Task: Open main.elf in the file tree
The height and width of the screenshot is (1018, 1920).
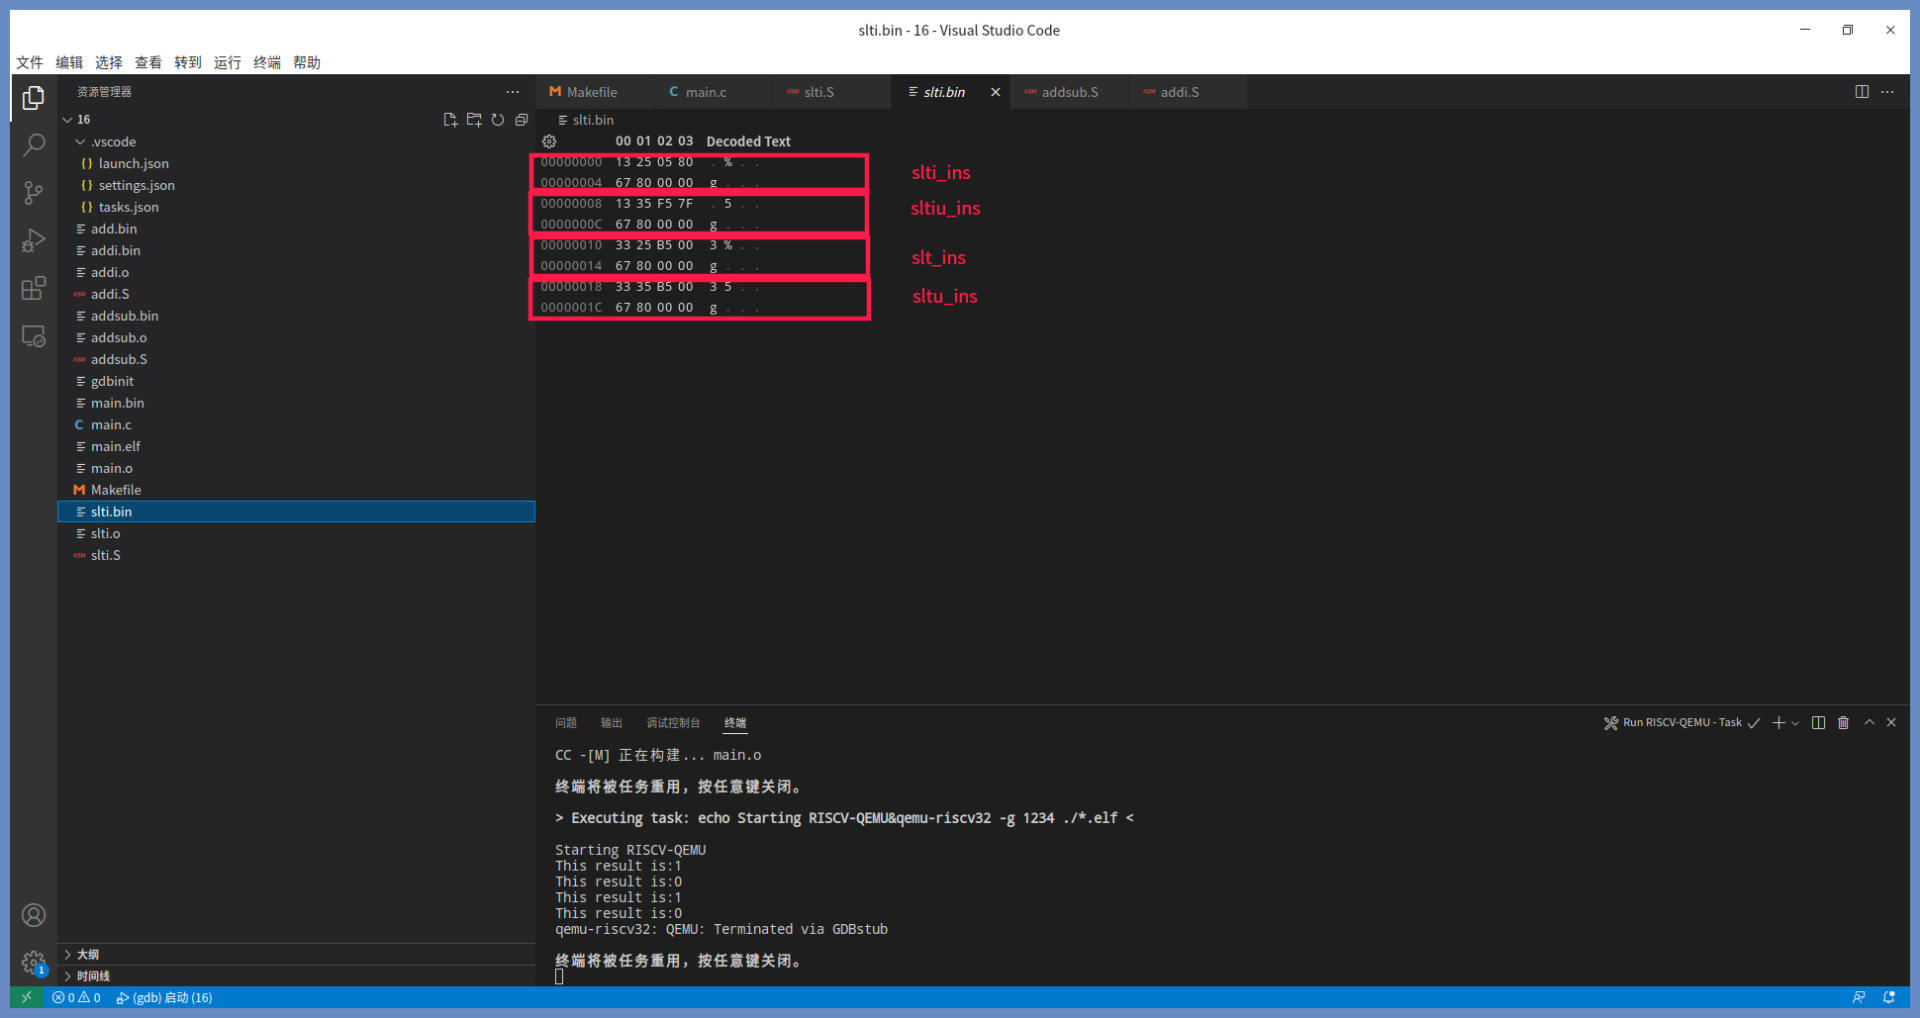Action: 115,447
